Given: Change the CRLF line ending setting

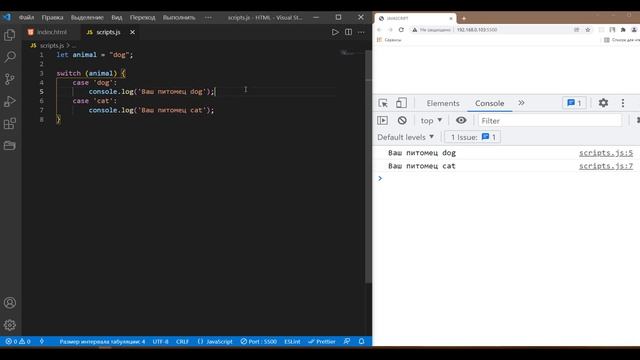Looking at the screenshot, I should pyautogui.click(x=182, y=341).
